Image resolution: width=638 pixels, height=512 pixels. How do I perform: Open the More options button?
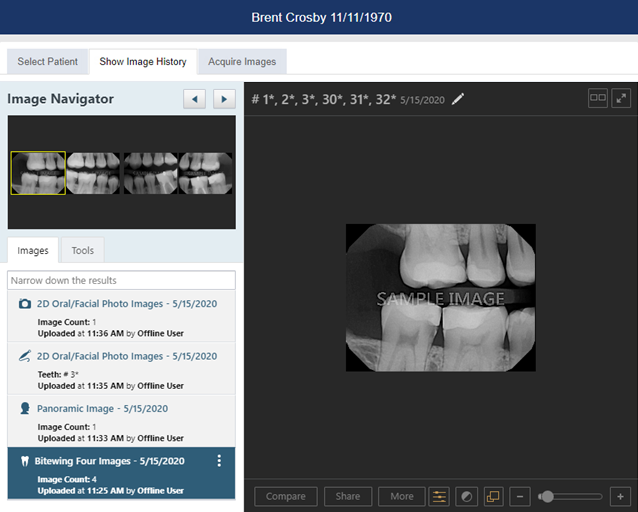402,497
